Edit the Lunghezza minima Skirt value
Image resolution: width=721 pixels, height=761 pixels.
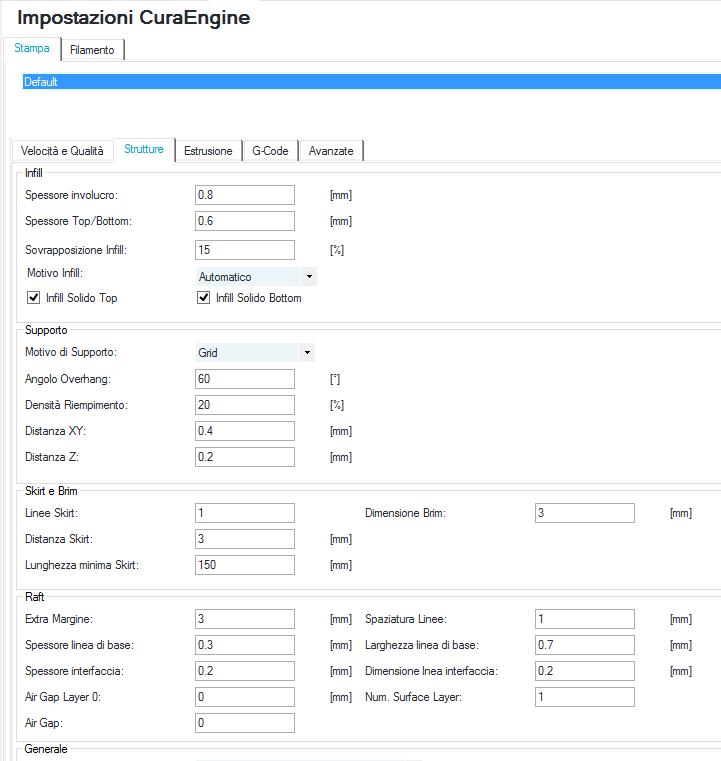(245, 565)
